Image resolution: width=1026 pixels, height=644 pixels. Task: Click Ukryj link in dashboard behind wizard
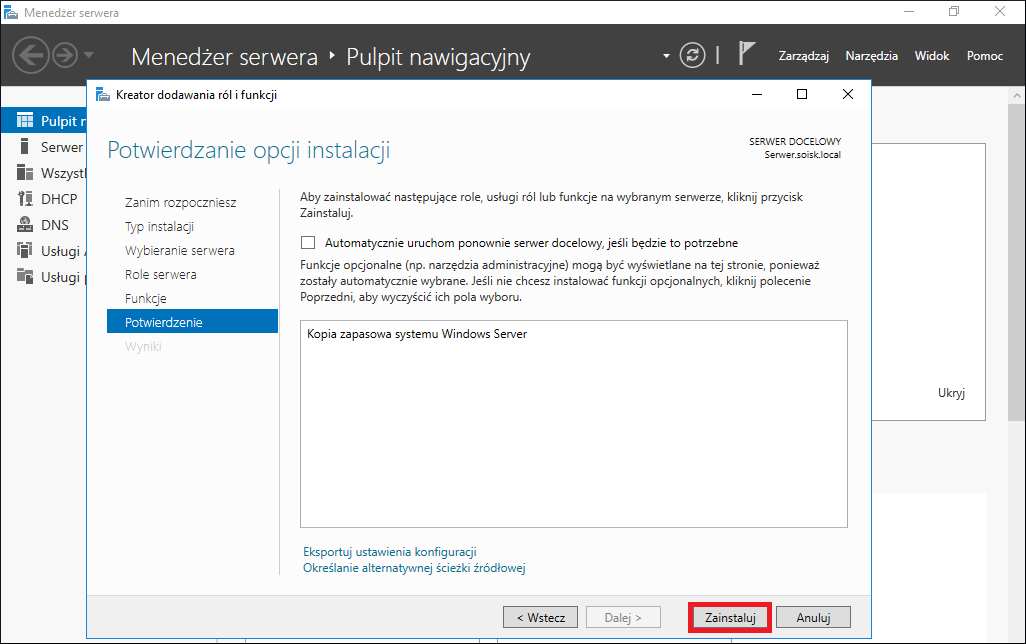coord(951,393)
